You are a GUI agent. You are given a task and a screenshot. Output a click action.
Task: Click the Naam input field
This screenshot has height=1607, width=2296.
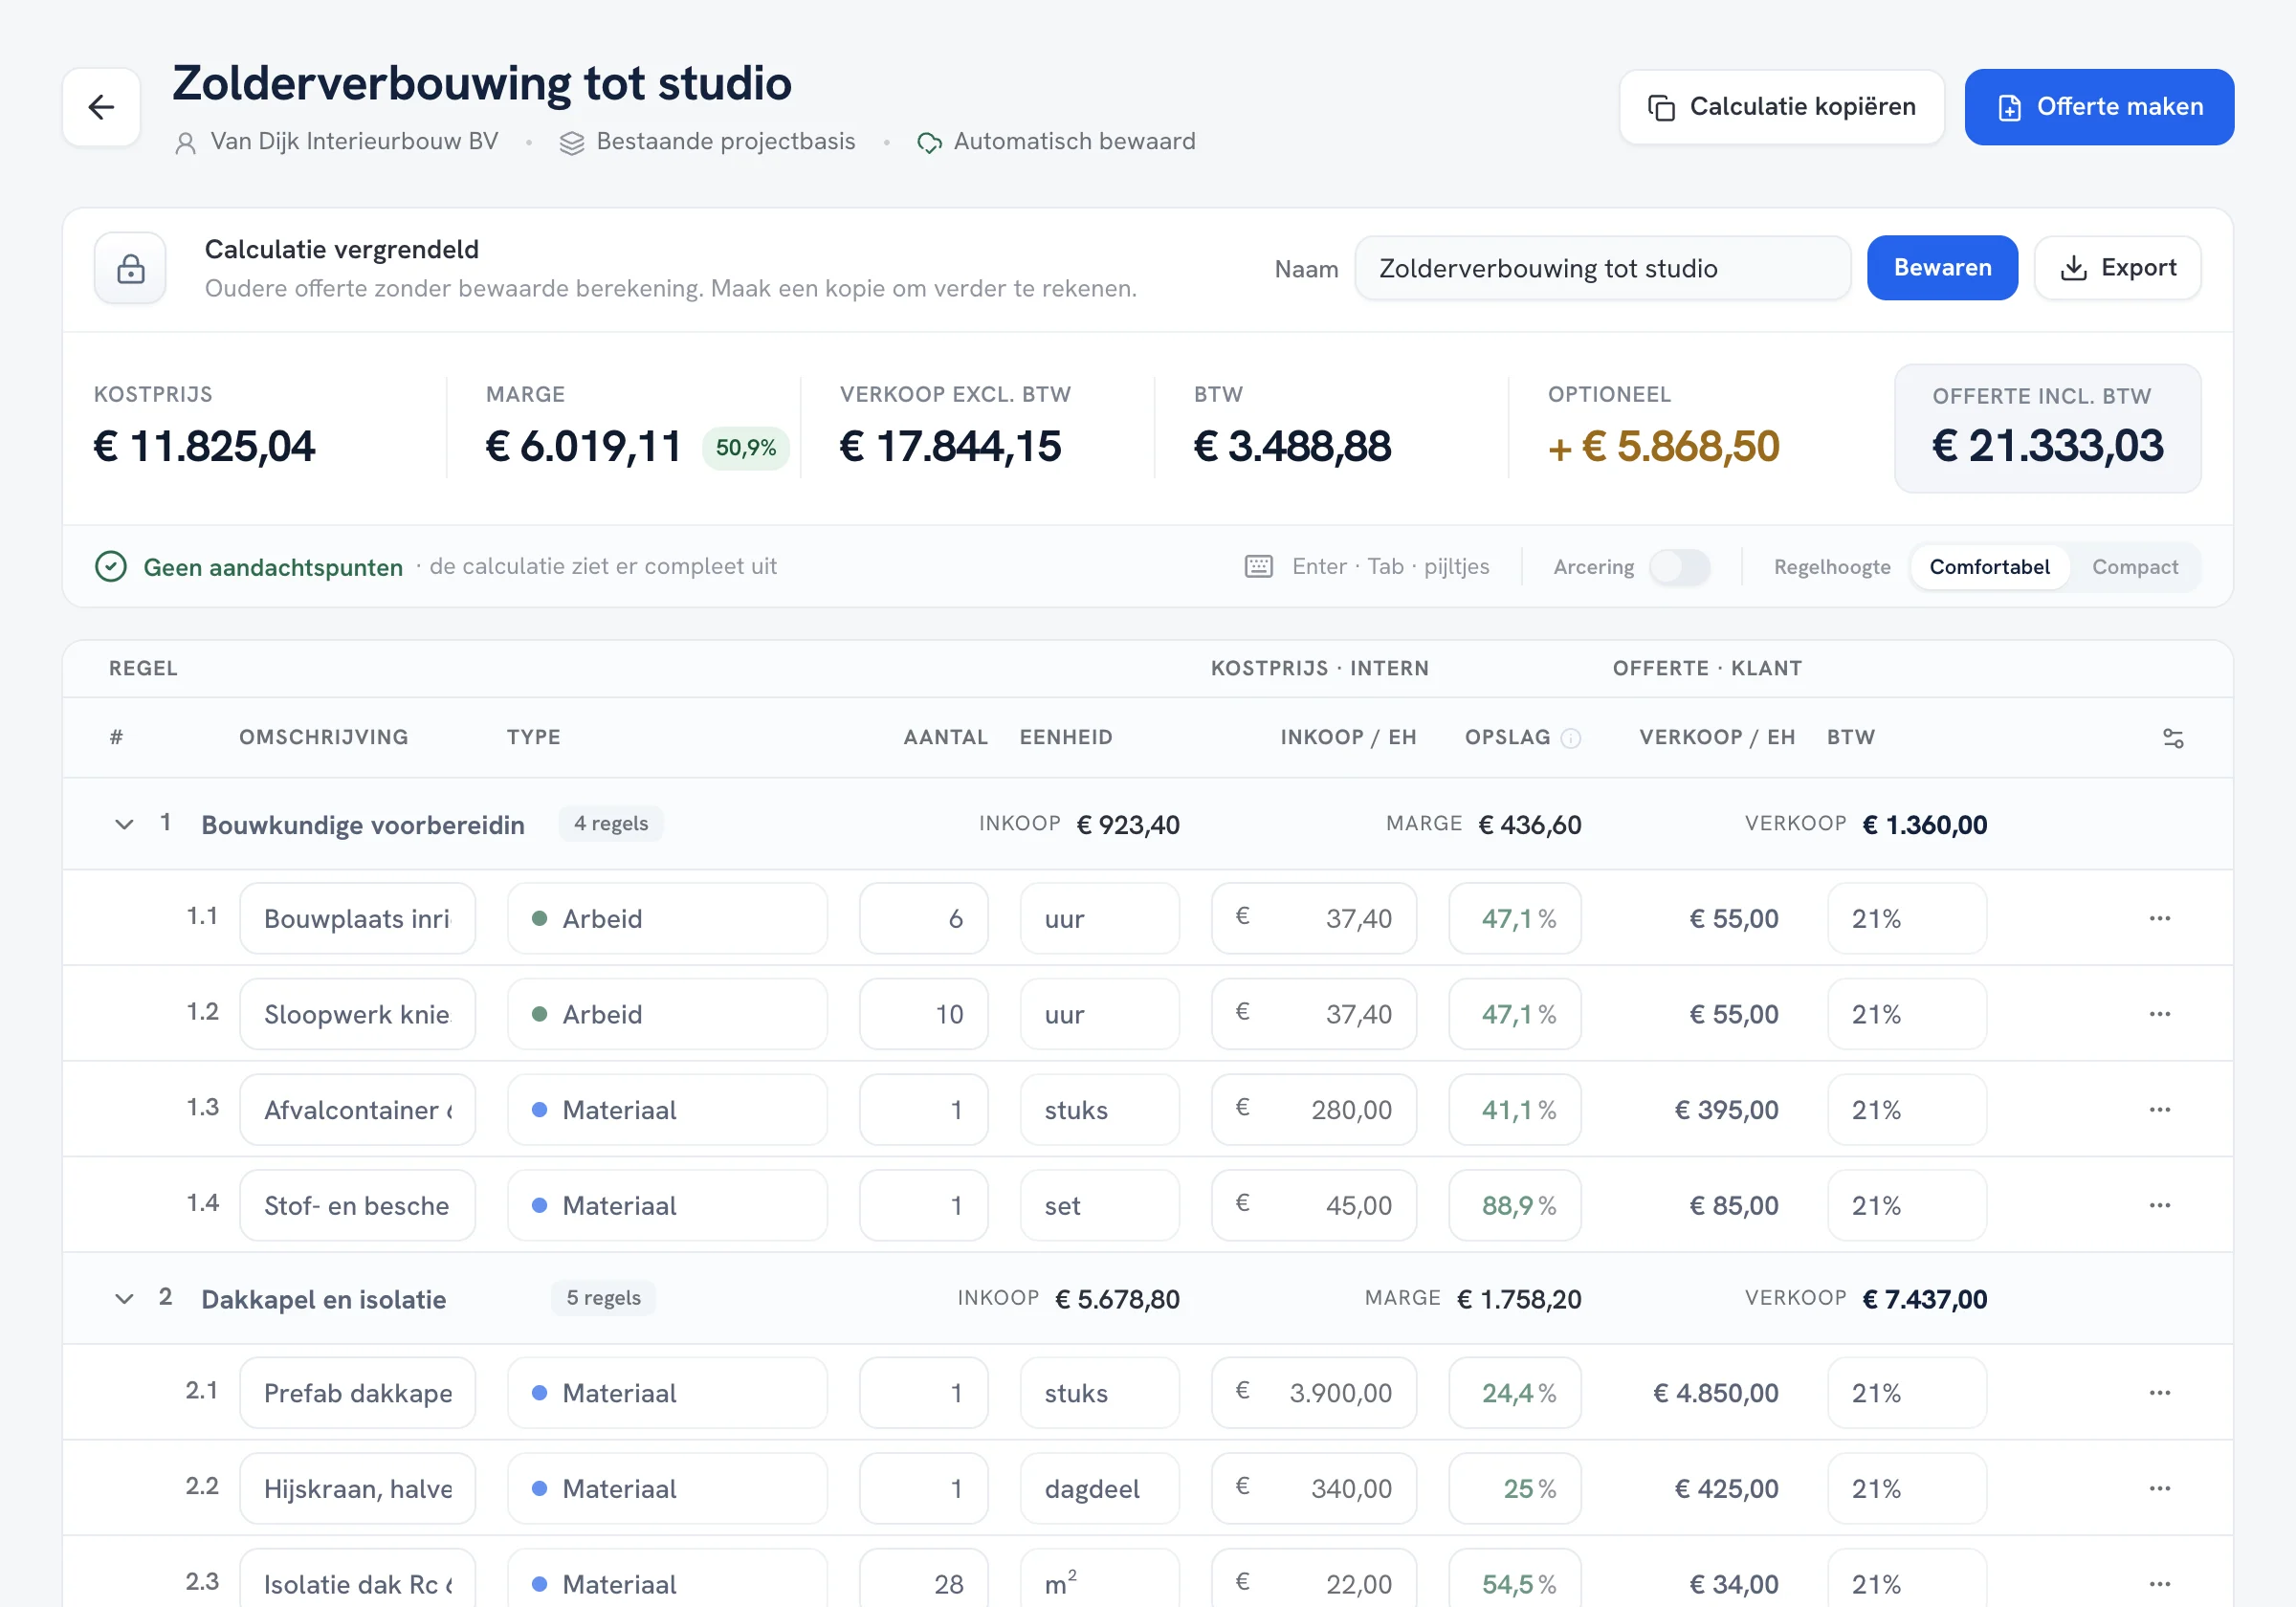click(1602, 268)
